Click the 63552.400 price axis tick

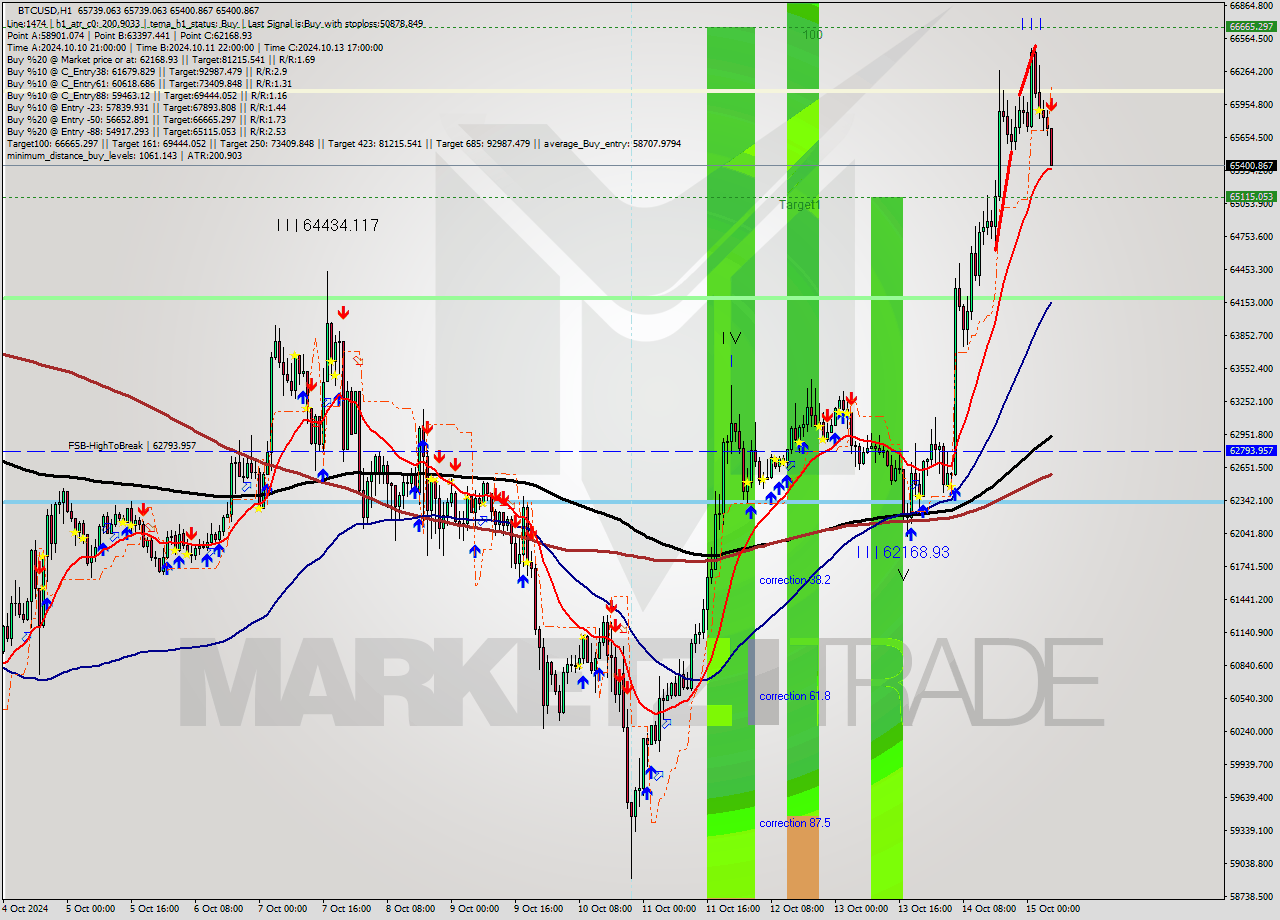click(x=1251, y=368)
